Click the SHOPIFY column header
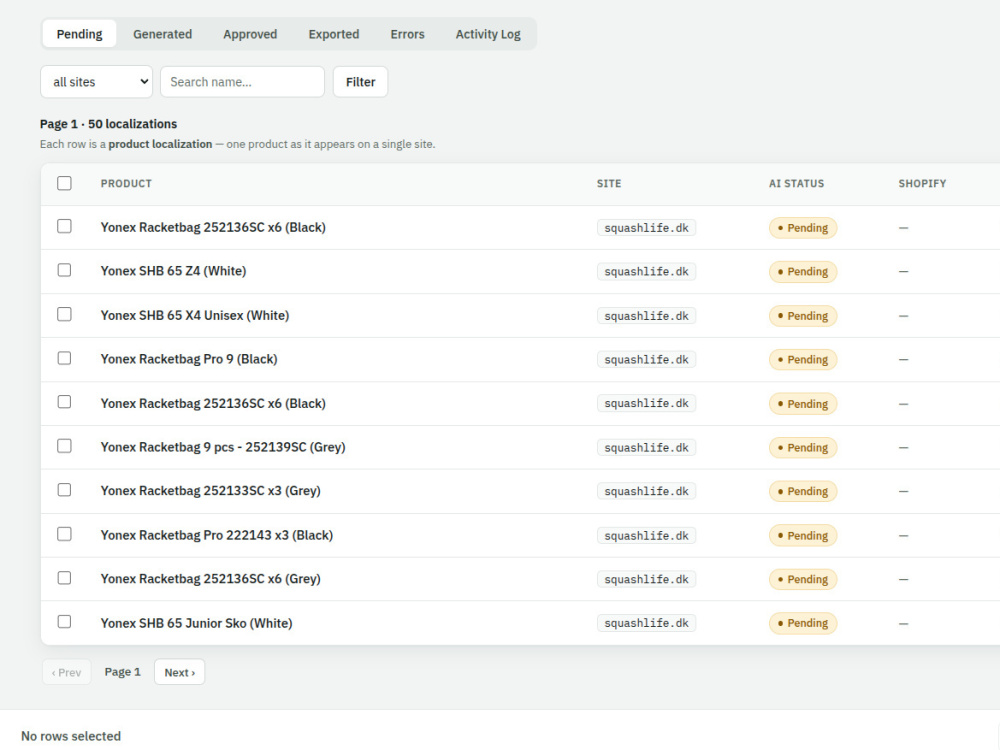 click(x=922, y=184)
